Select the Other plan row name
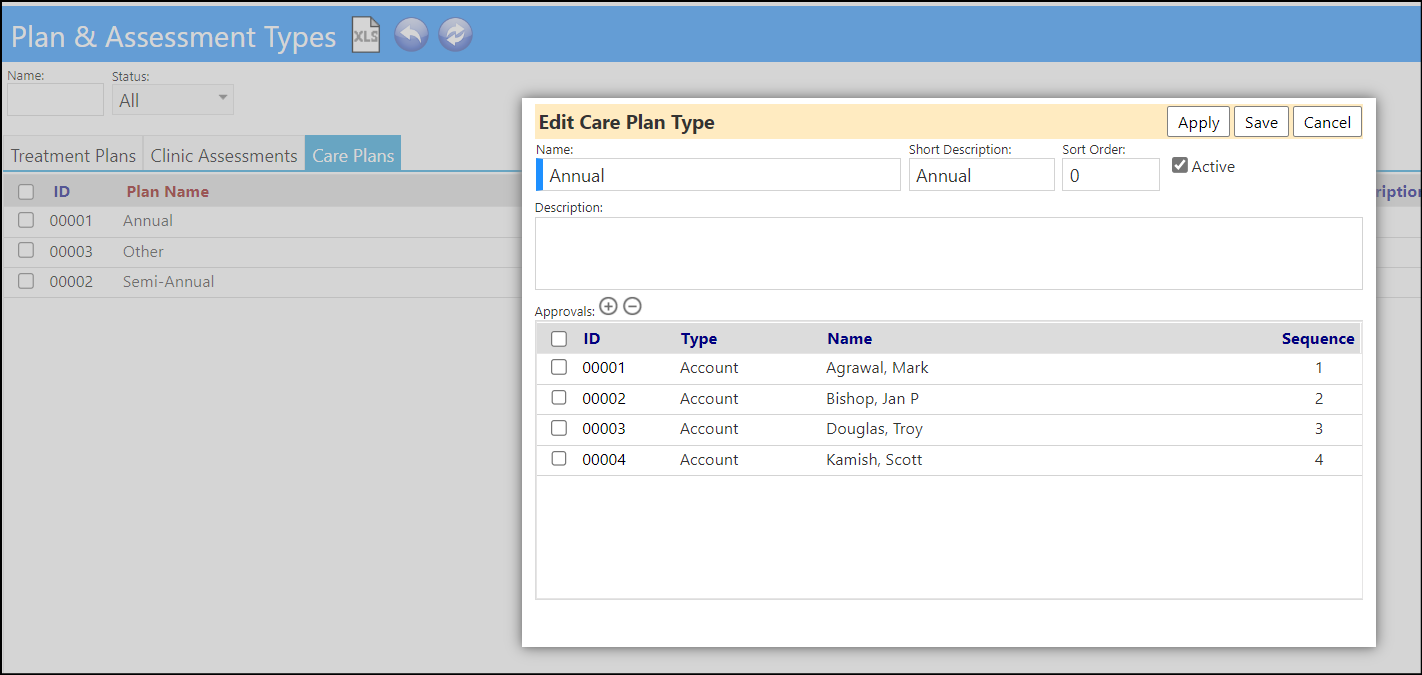The image size is (1422, 675). (x=143, y=251)
